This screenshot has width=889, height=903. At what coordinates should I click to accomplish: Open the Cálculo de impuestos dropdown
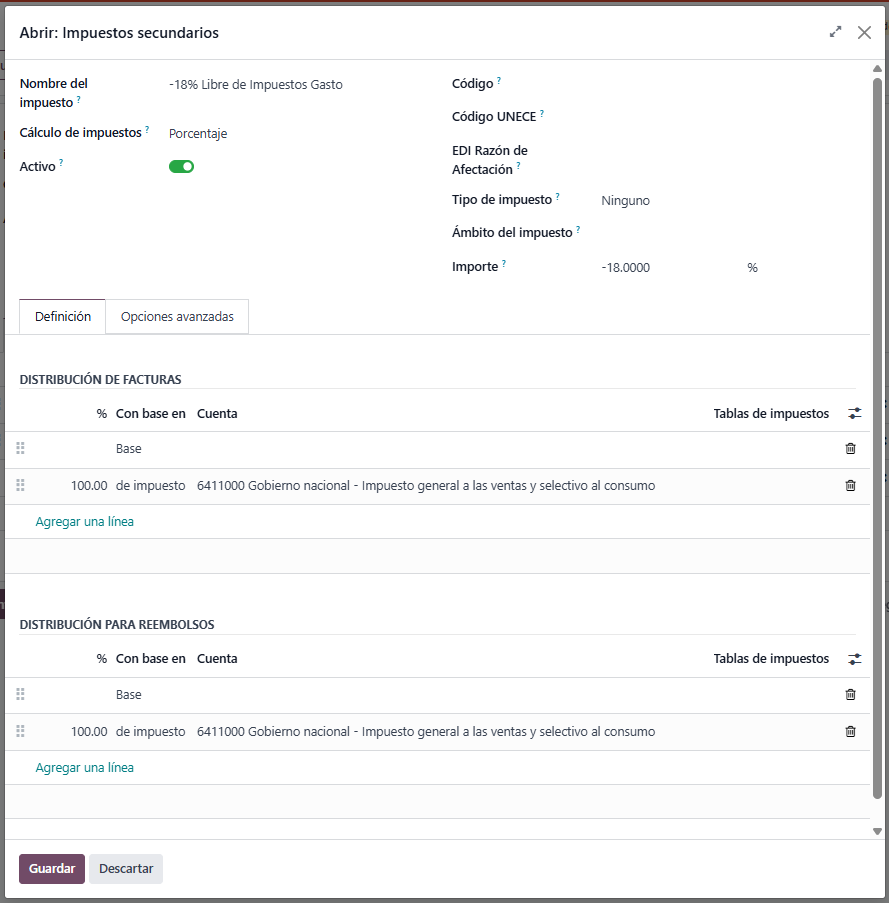[x=290, y=134]
